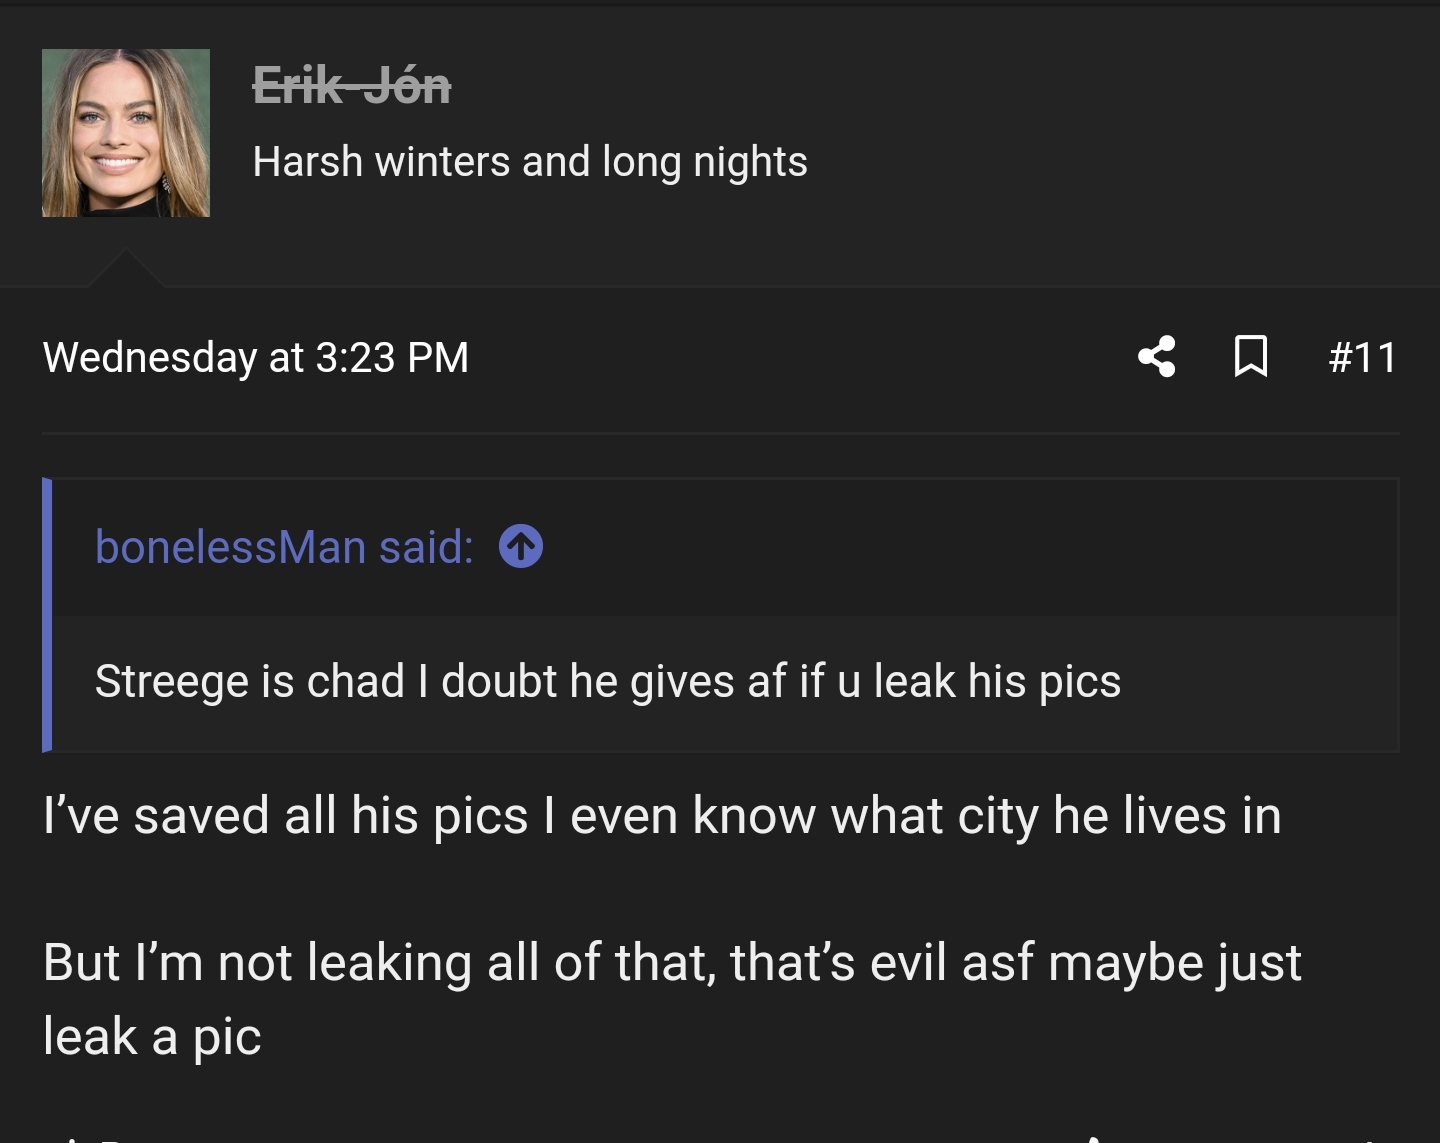1440x1143 pixels.
Task: Click the blue quote block border
Action: (x=47, y=615)
